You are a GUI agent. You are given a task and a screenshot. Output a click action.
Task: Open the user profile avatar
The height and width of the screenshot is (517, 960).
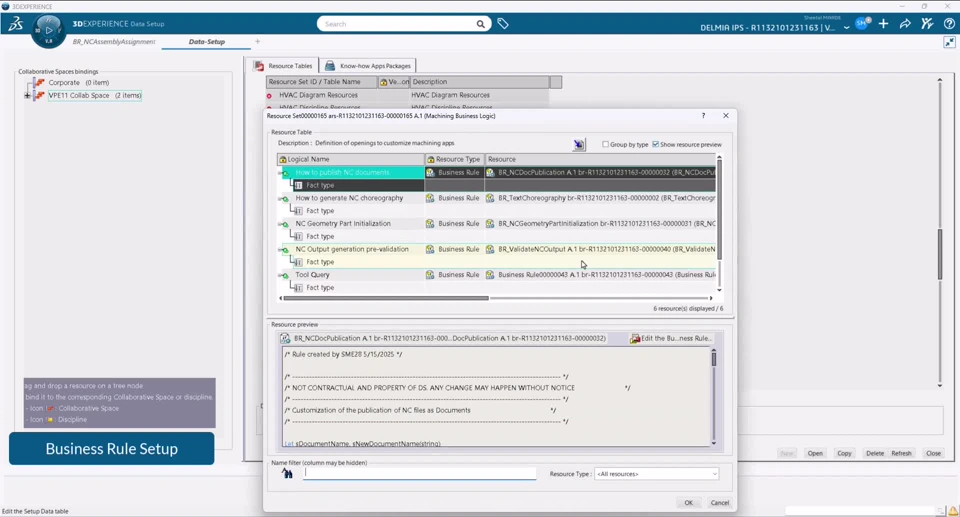pos(863,23)
